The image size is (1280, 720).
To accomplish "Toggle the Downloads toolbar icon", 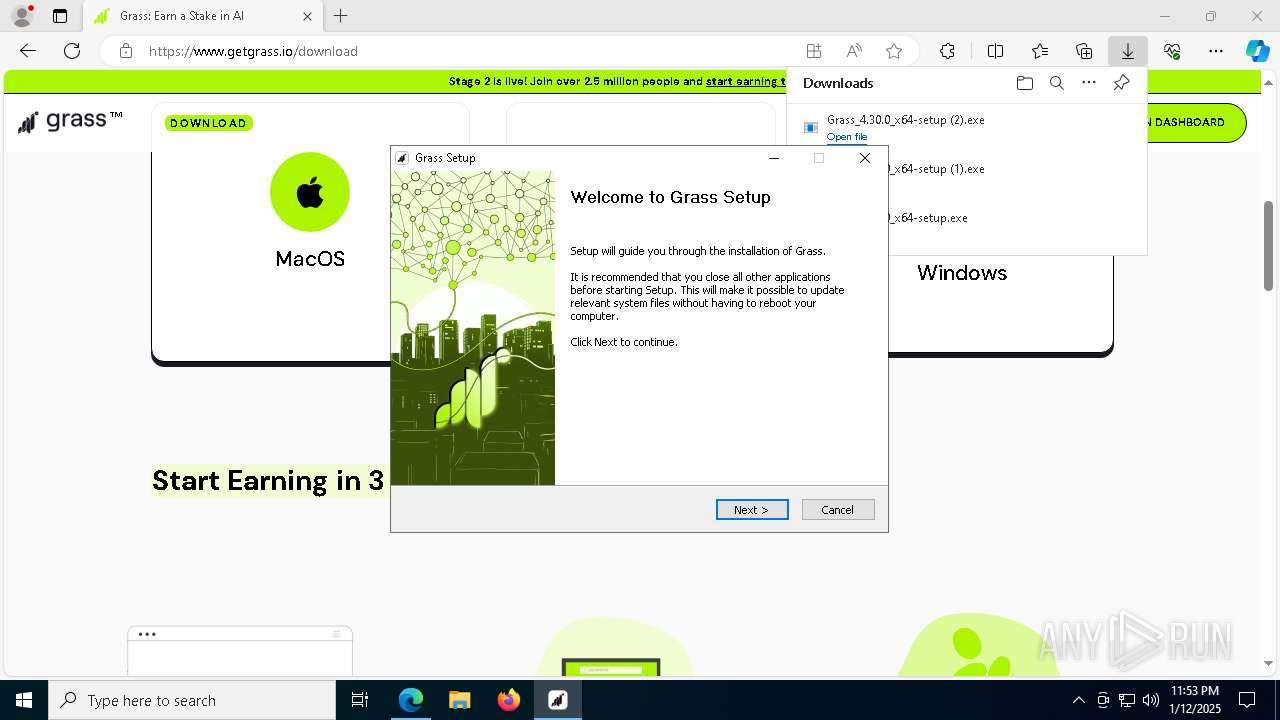I will point(1128,51).
